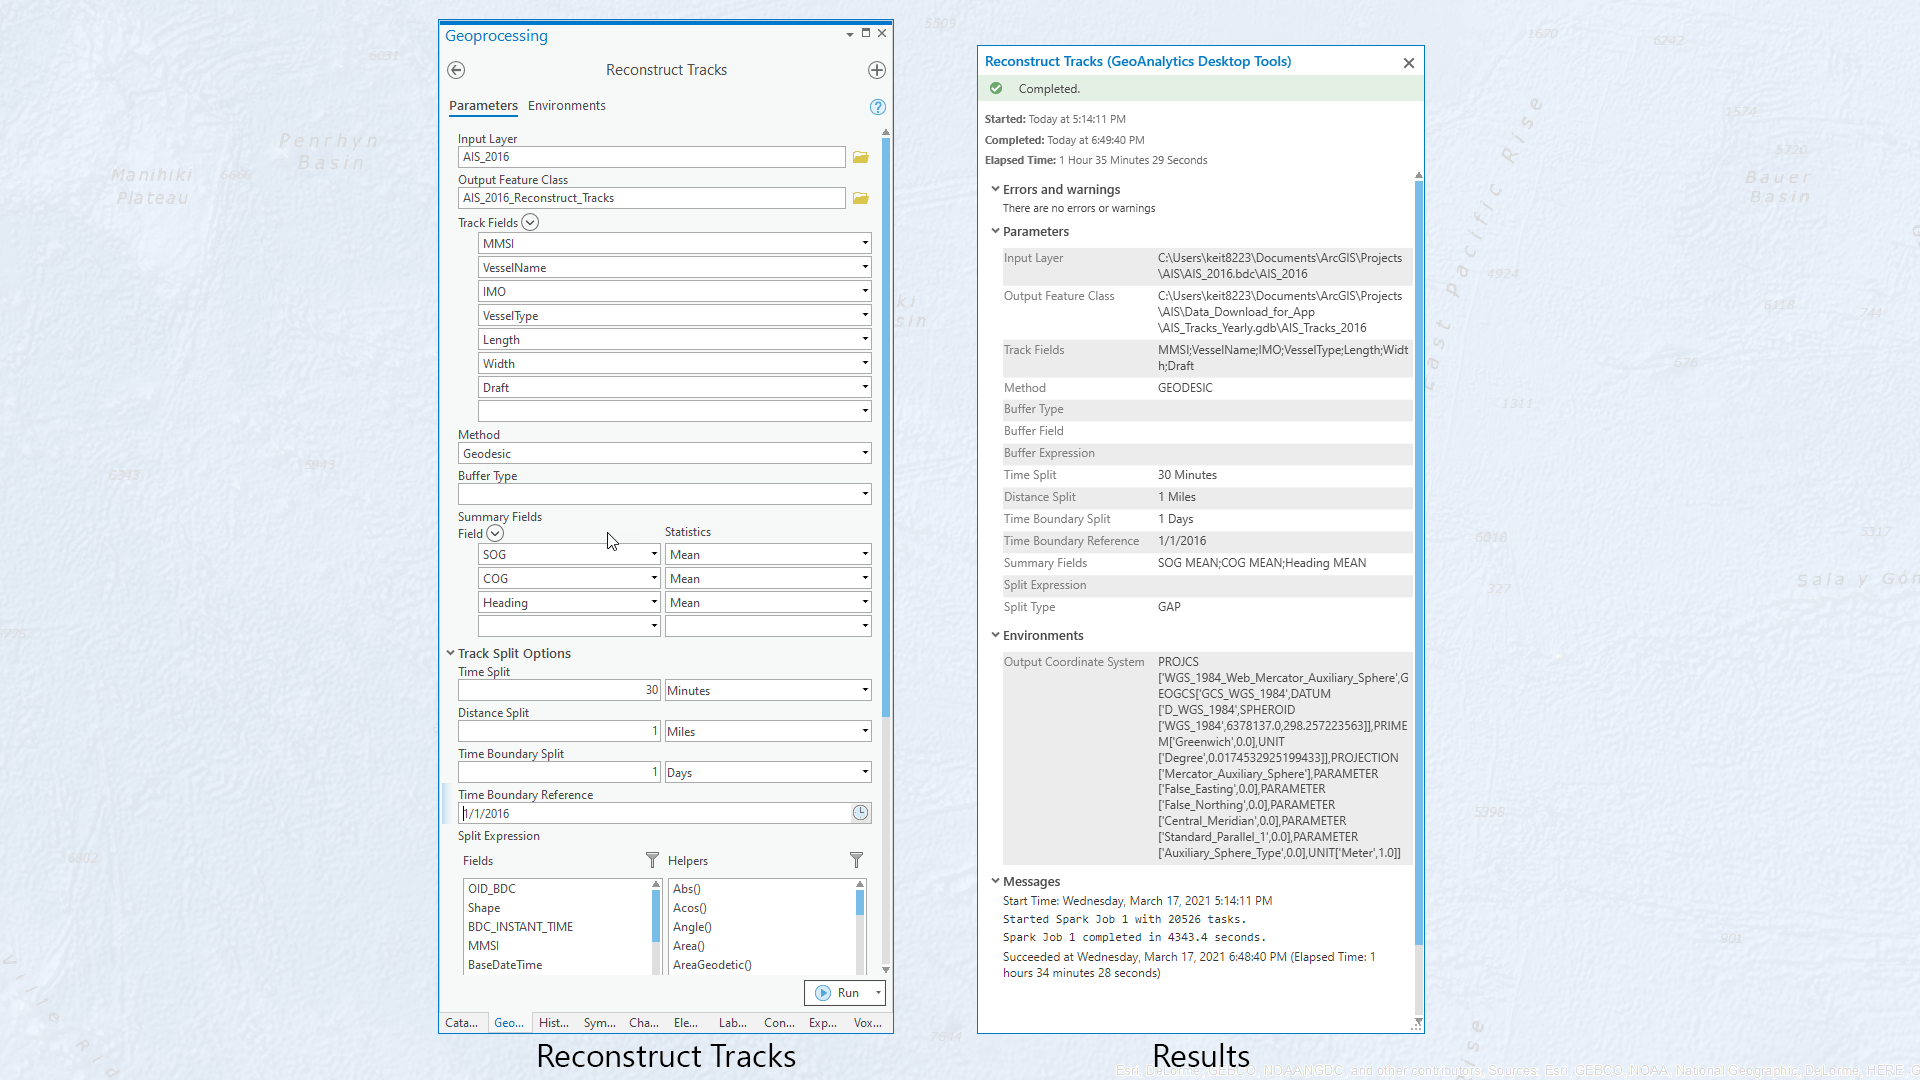Switch to the Parameters tab
The image size is (1920, 1080).
point(483,106)
